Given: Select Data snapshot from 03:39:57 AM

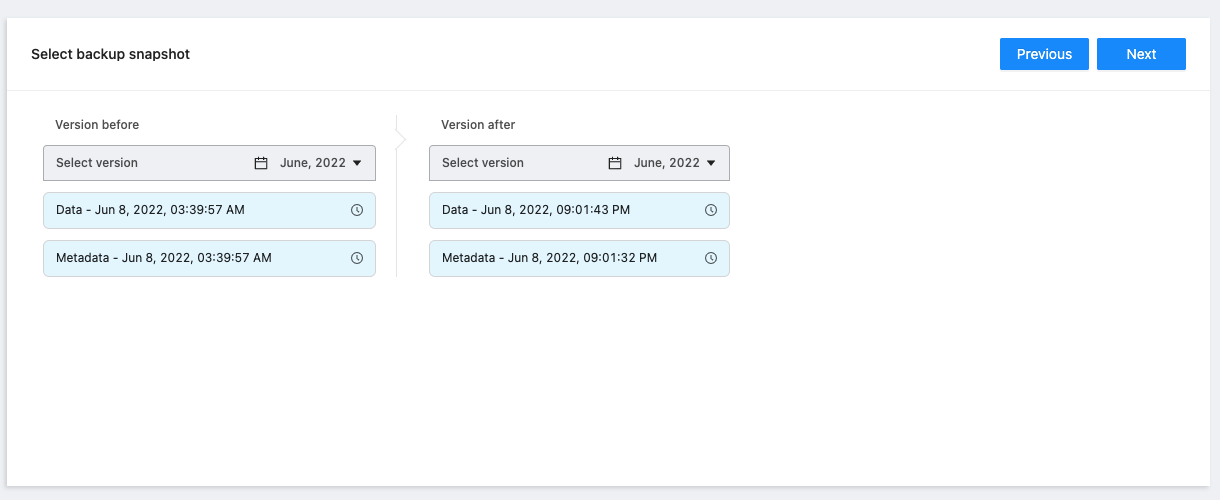Looking at the screenshot, I should pos(150,210).
